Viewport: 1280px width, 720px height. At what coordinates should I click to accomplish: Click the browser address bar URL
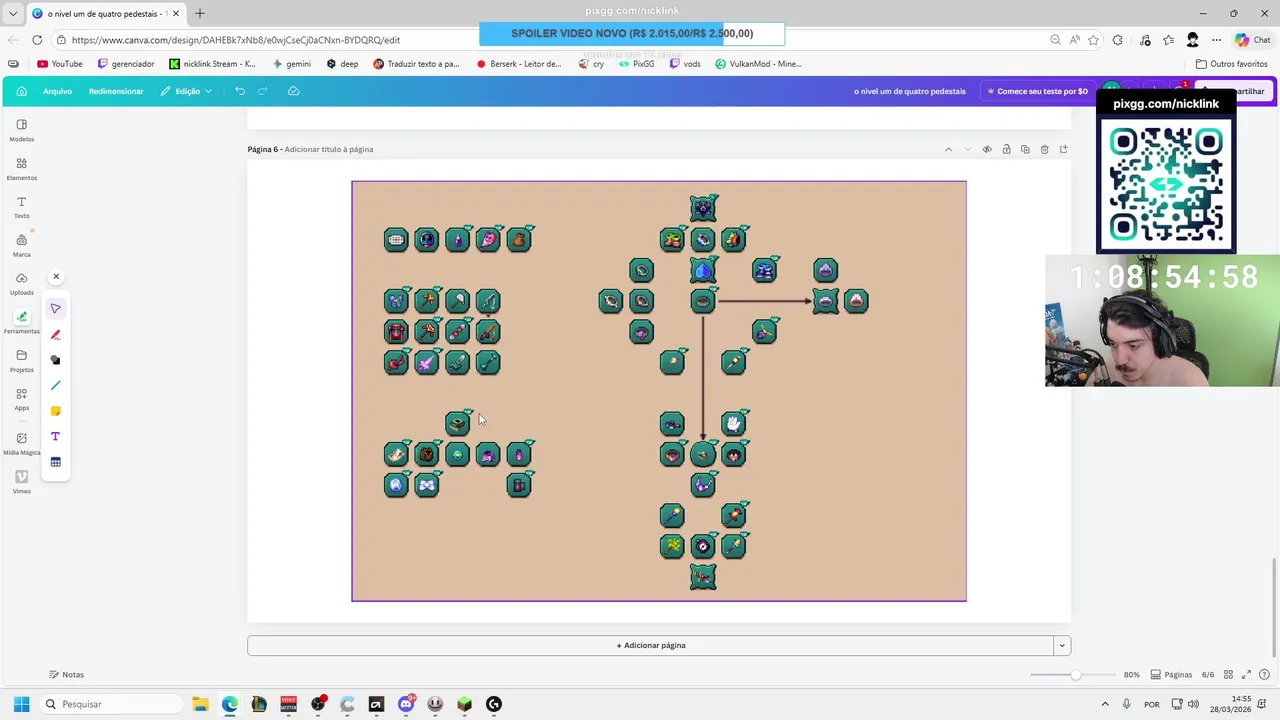pyautogui.click(x=236, y=40)
